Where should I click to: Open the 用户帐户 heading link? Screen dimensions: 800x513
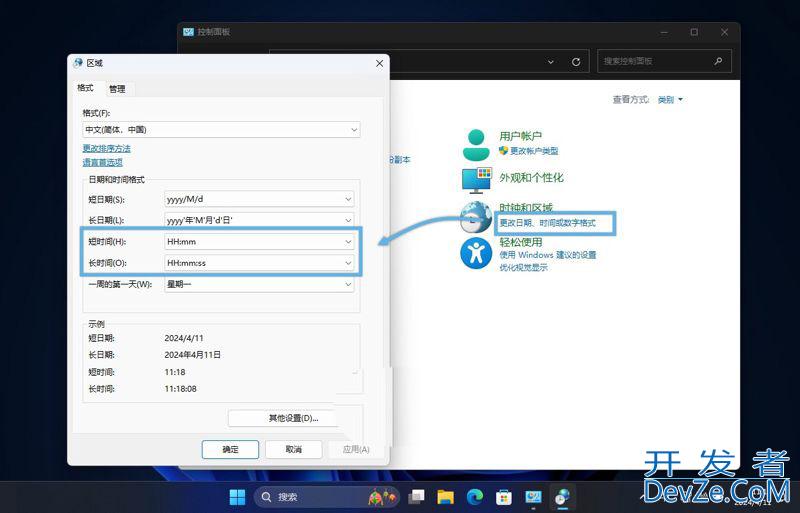coord(520,136)
